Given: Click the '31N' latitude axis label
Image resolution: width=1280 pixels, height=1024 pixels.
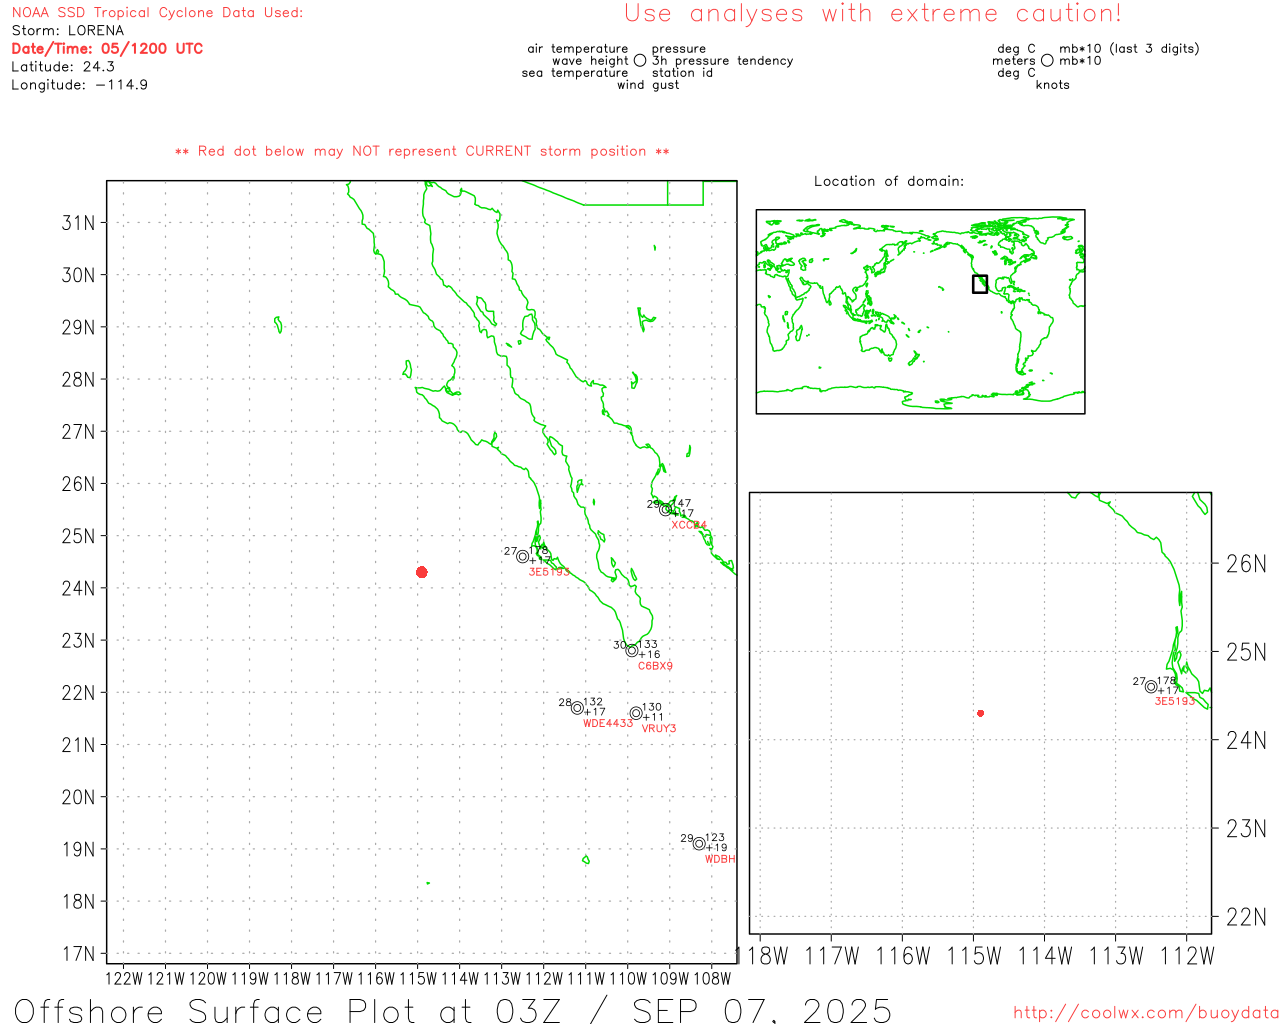Looking at the screenshot, I should pos(79,222).
